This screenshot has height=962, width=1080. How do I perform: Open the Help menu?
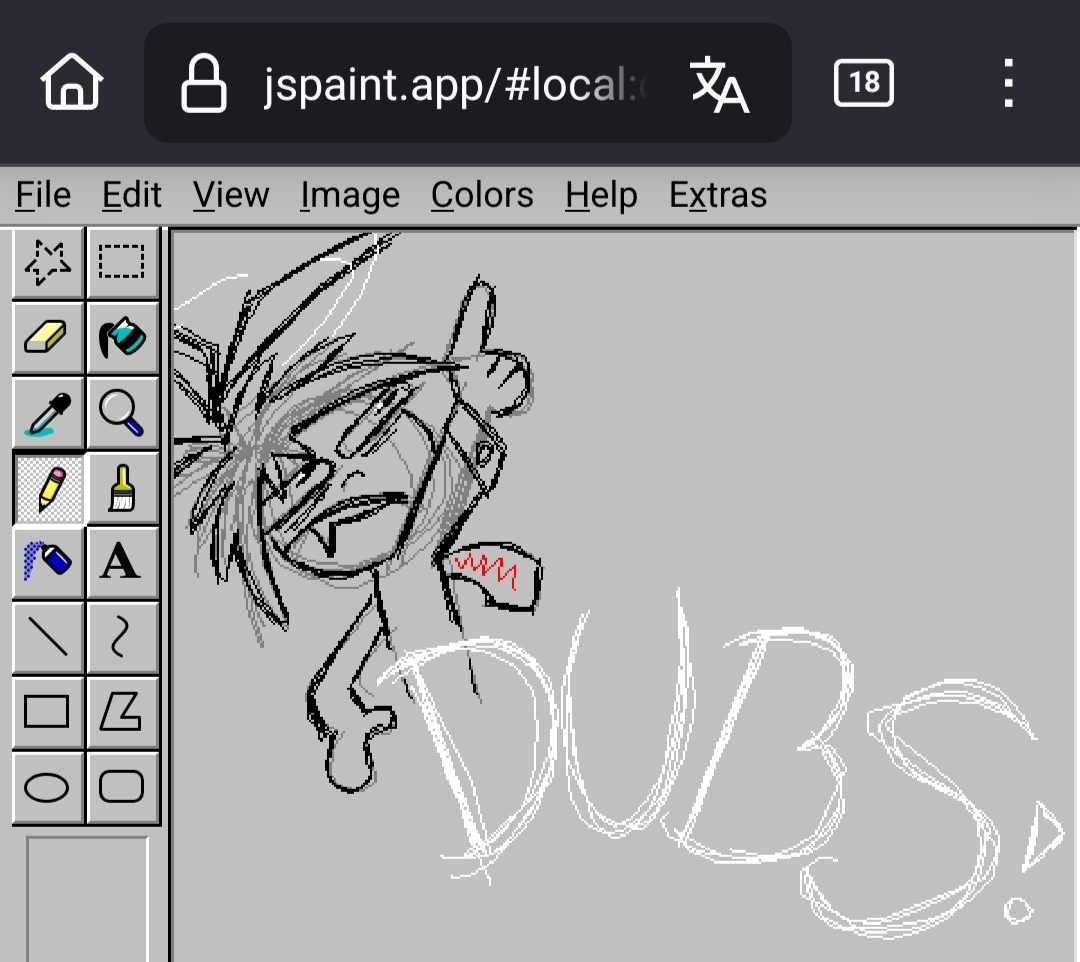tap(601, 195)
